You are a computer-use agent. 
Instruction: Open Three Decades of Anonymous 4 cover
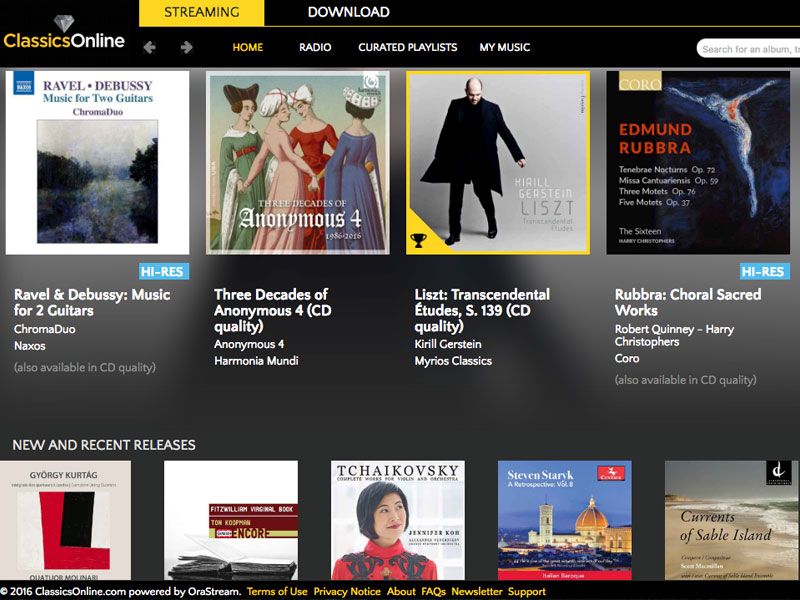pos(297,163)
